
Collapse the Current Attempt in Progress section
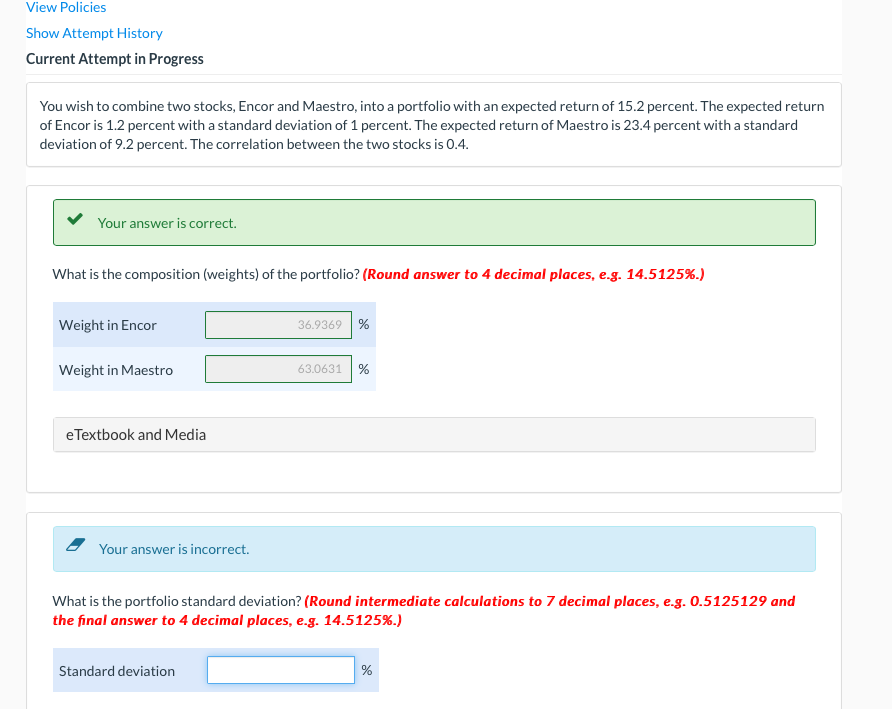coord(115,58)
